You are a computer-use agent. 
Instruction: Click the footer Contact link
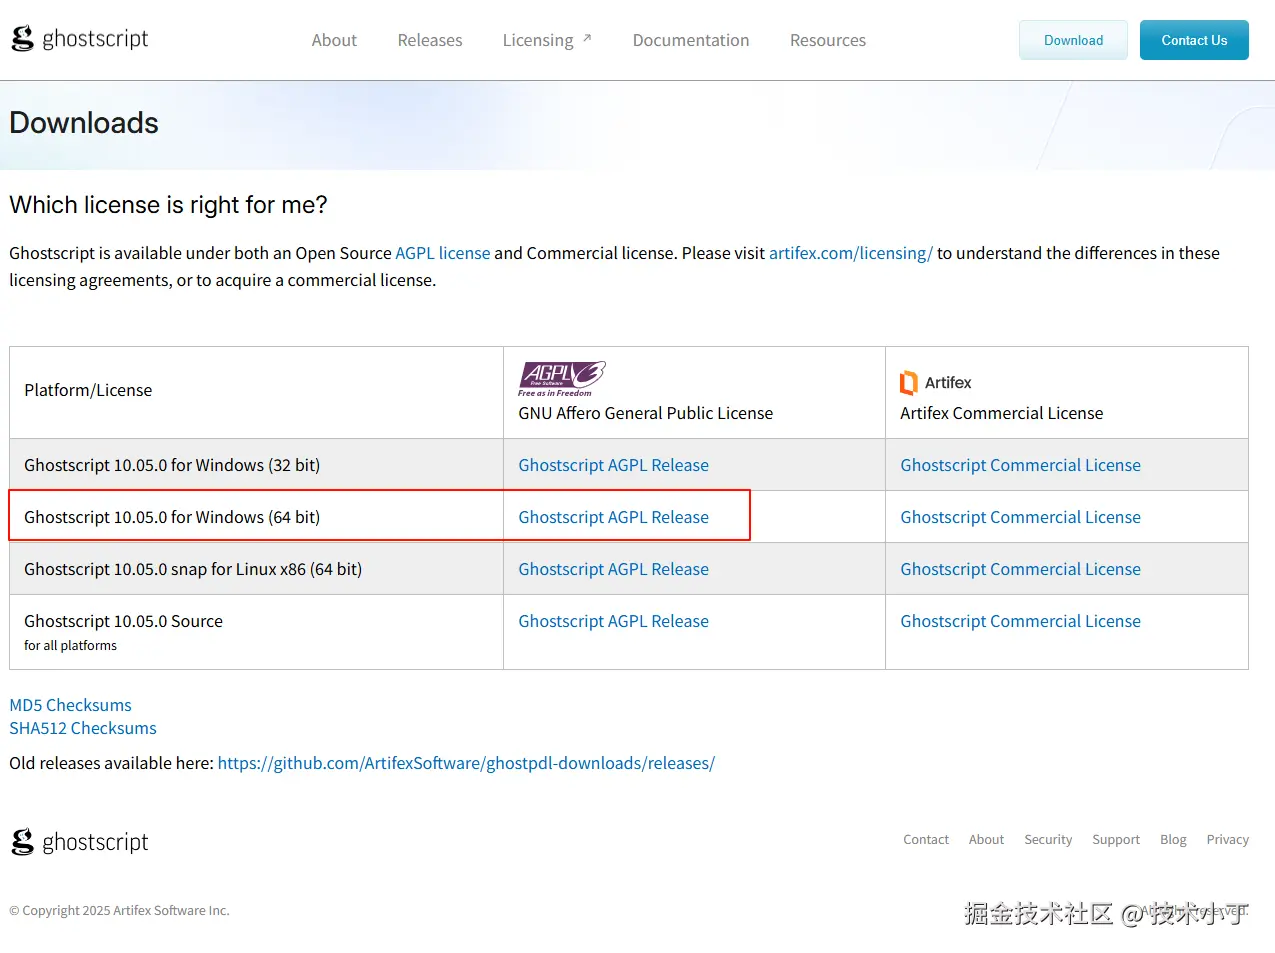926,839
